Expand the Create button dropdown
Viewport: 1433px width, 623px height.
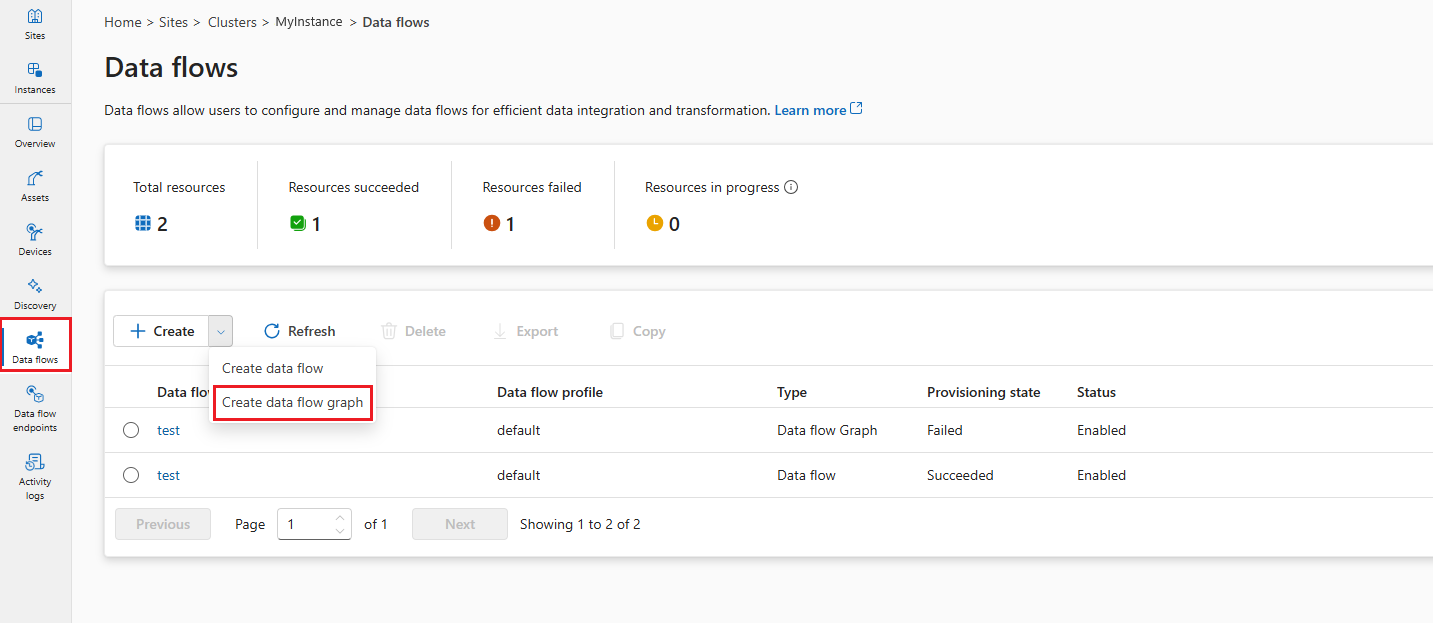pos(220,330)
